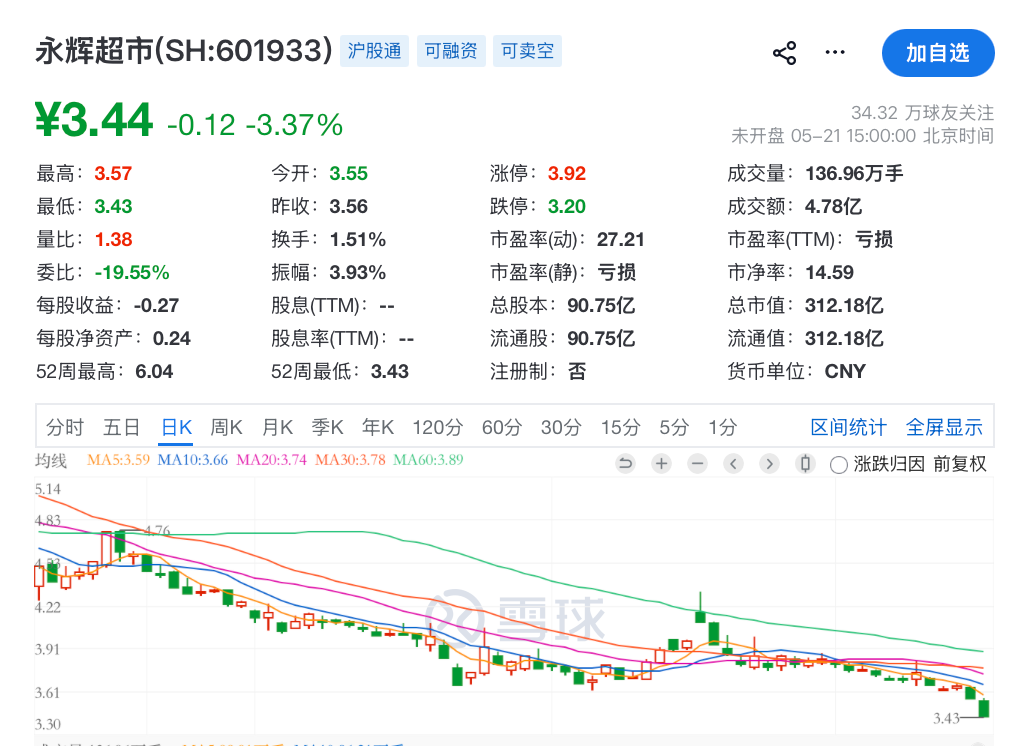The image size is (1016, 746).
Task: Click the share icon
Action: tap(785, 52)
